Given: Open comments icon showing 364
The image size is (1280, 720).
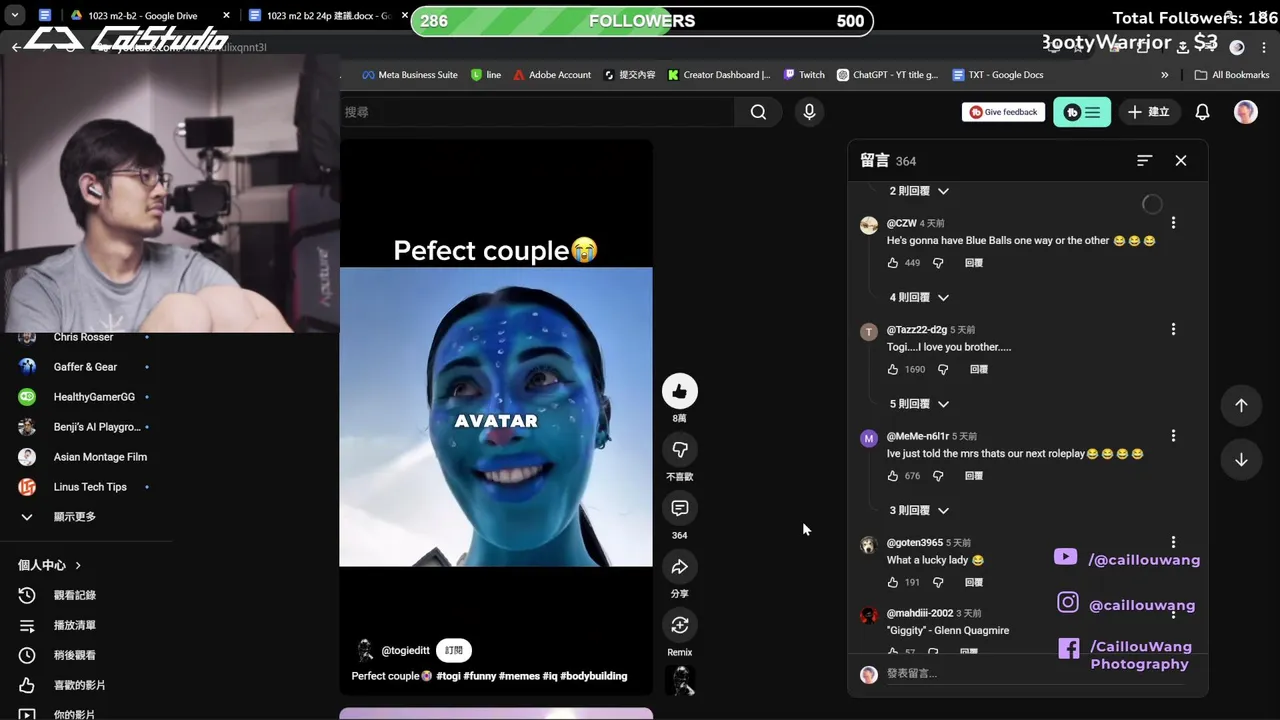Looking at the screenshot, I should [680, 508].
